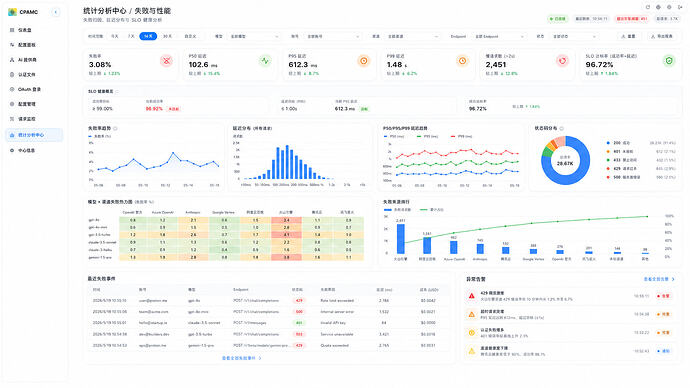Click the P50 latency 102.6 ms pulse icon
This screenshot has height=388, width=690.
[265, 61]
